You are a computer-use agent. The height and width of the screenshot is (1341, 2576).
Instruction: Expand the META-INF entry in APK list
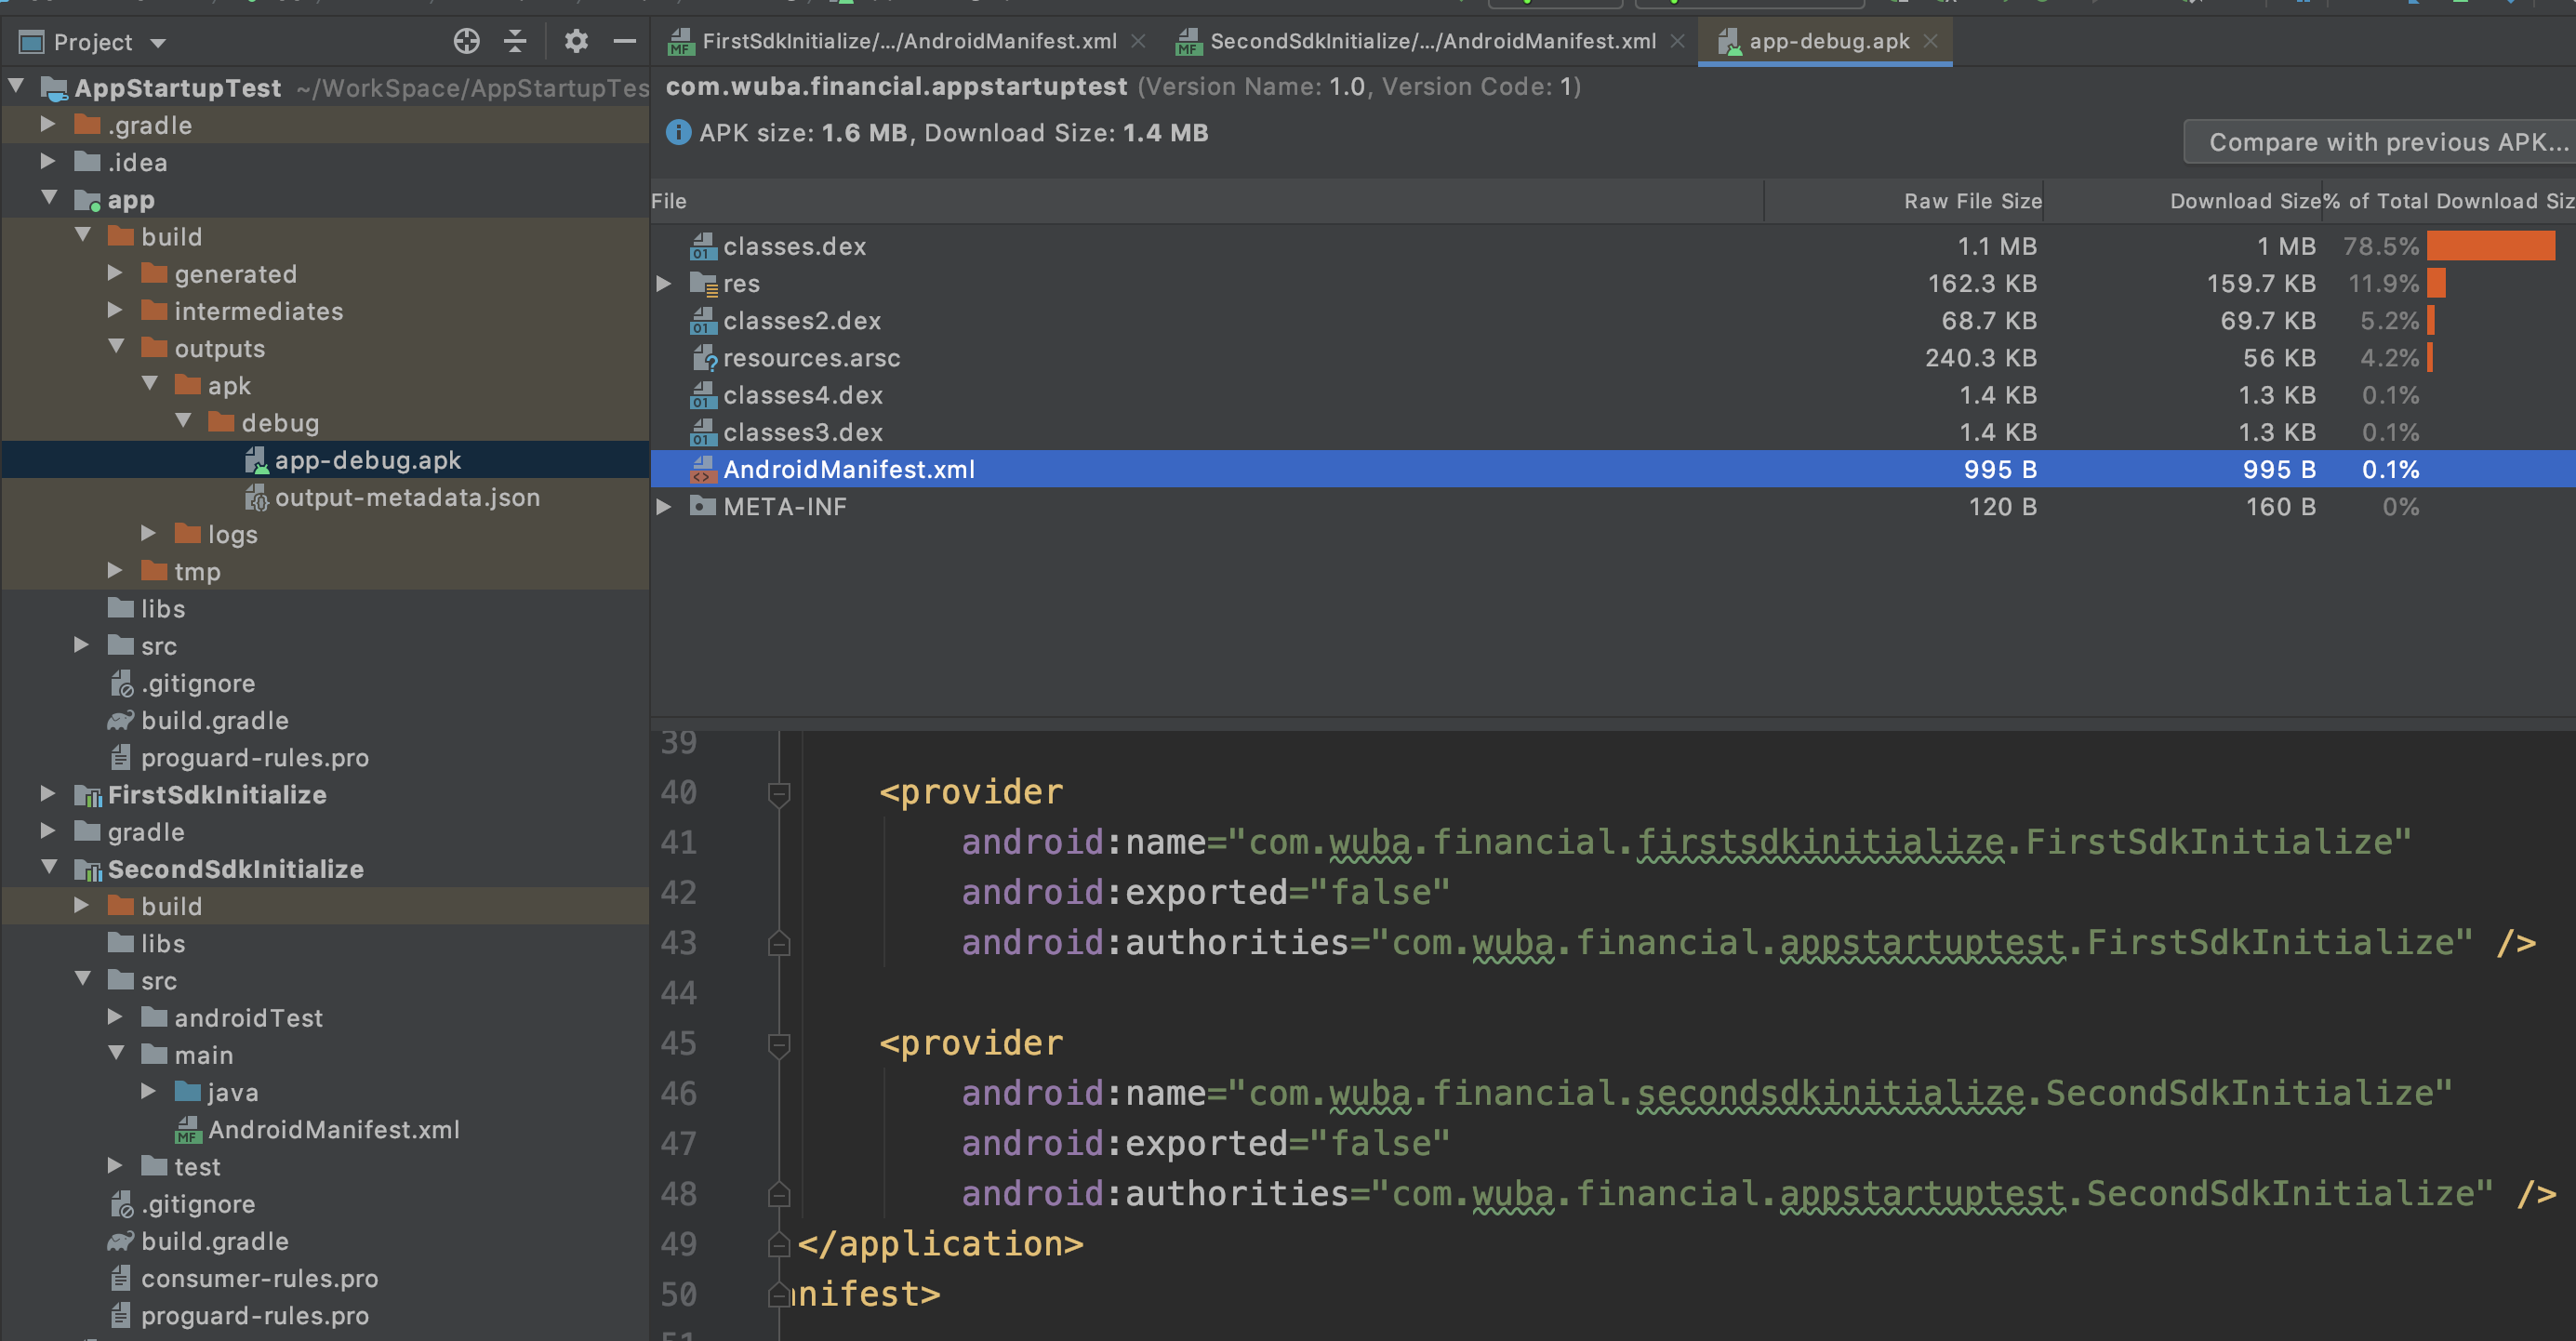tap(663, 506)
